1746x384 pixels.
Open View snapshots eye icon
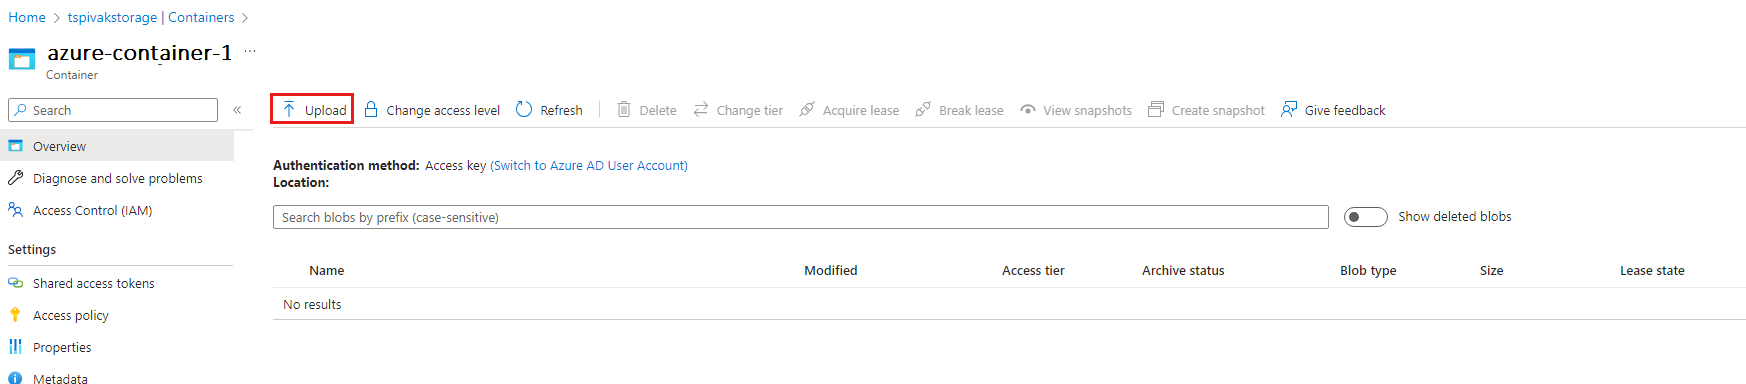coord(1027,110)
